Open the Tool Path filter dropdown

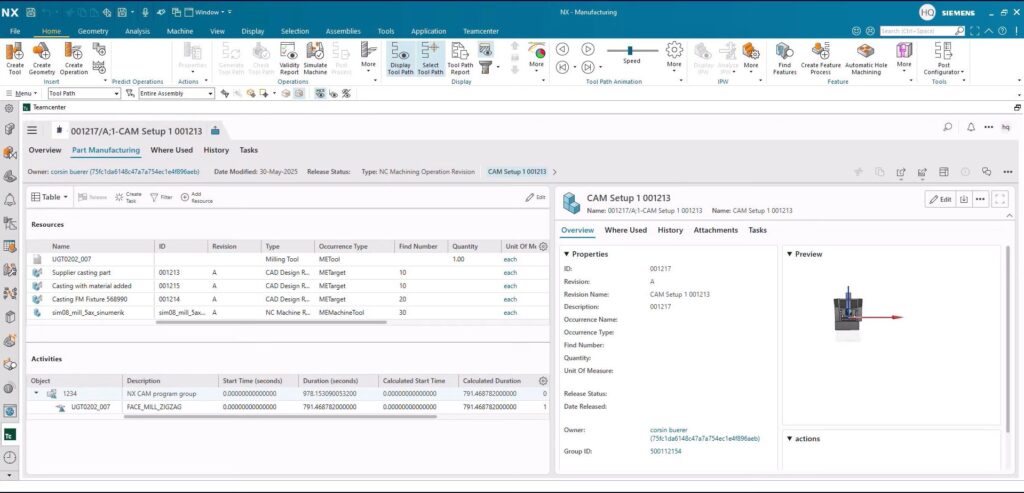click(116, 93)
